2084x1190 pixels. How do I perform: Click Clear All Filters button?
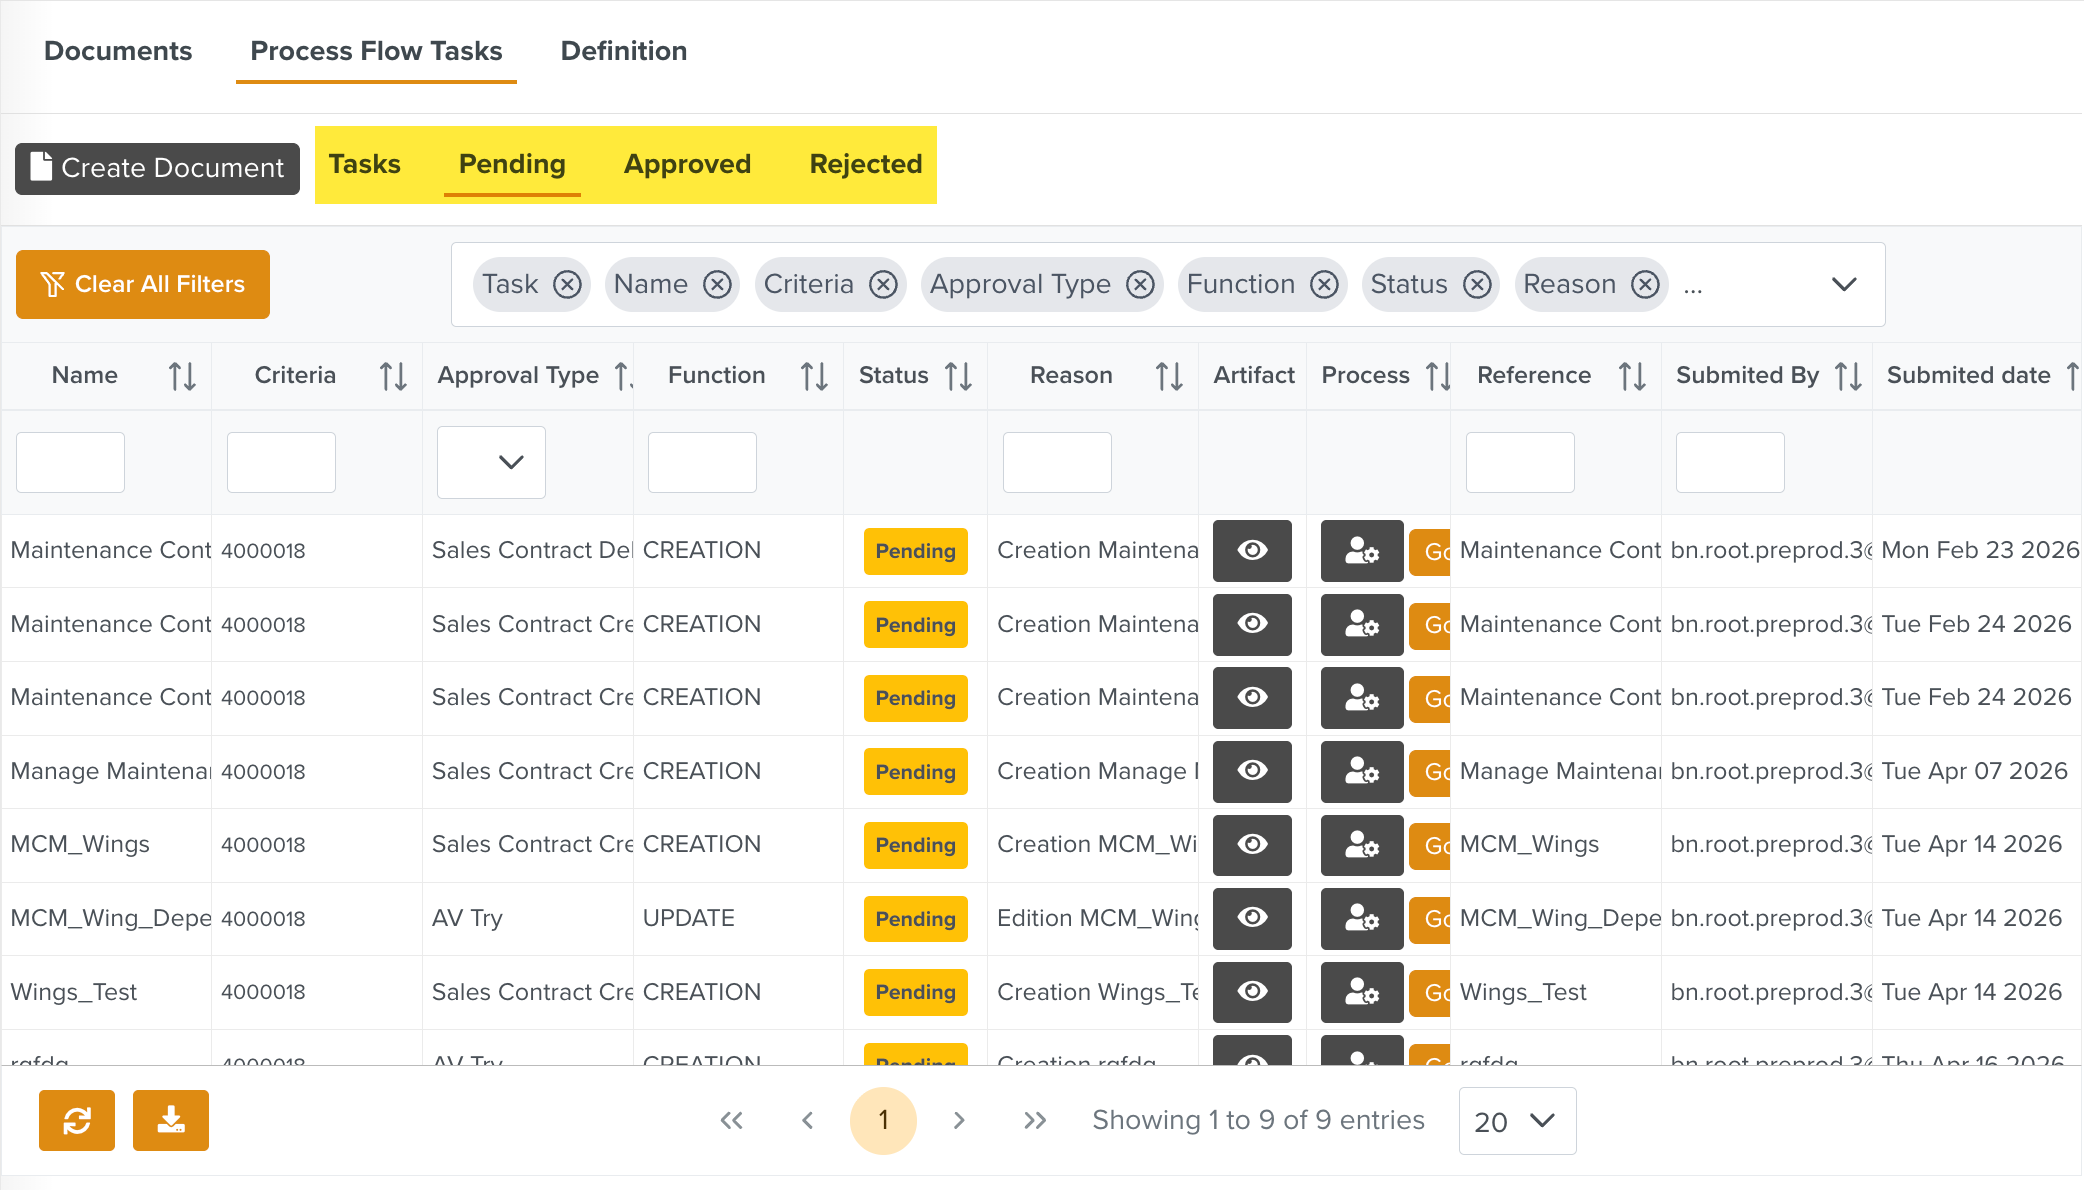tap(143, 285)
